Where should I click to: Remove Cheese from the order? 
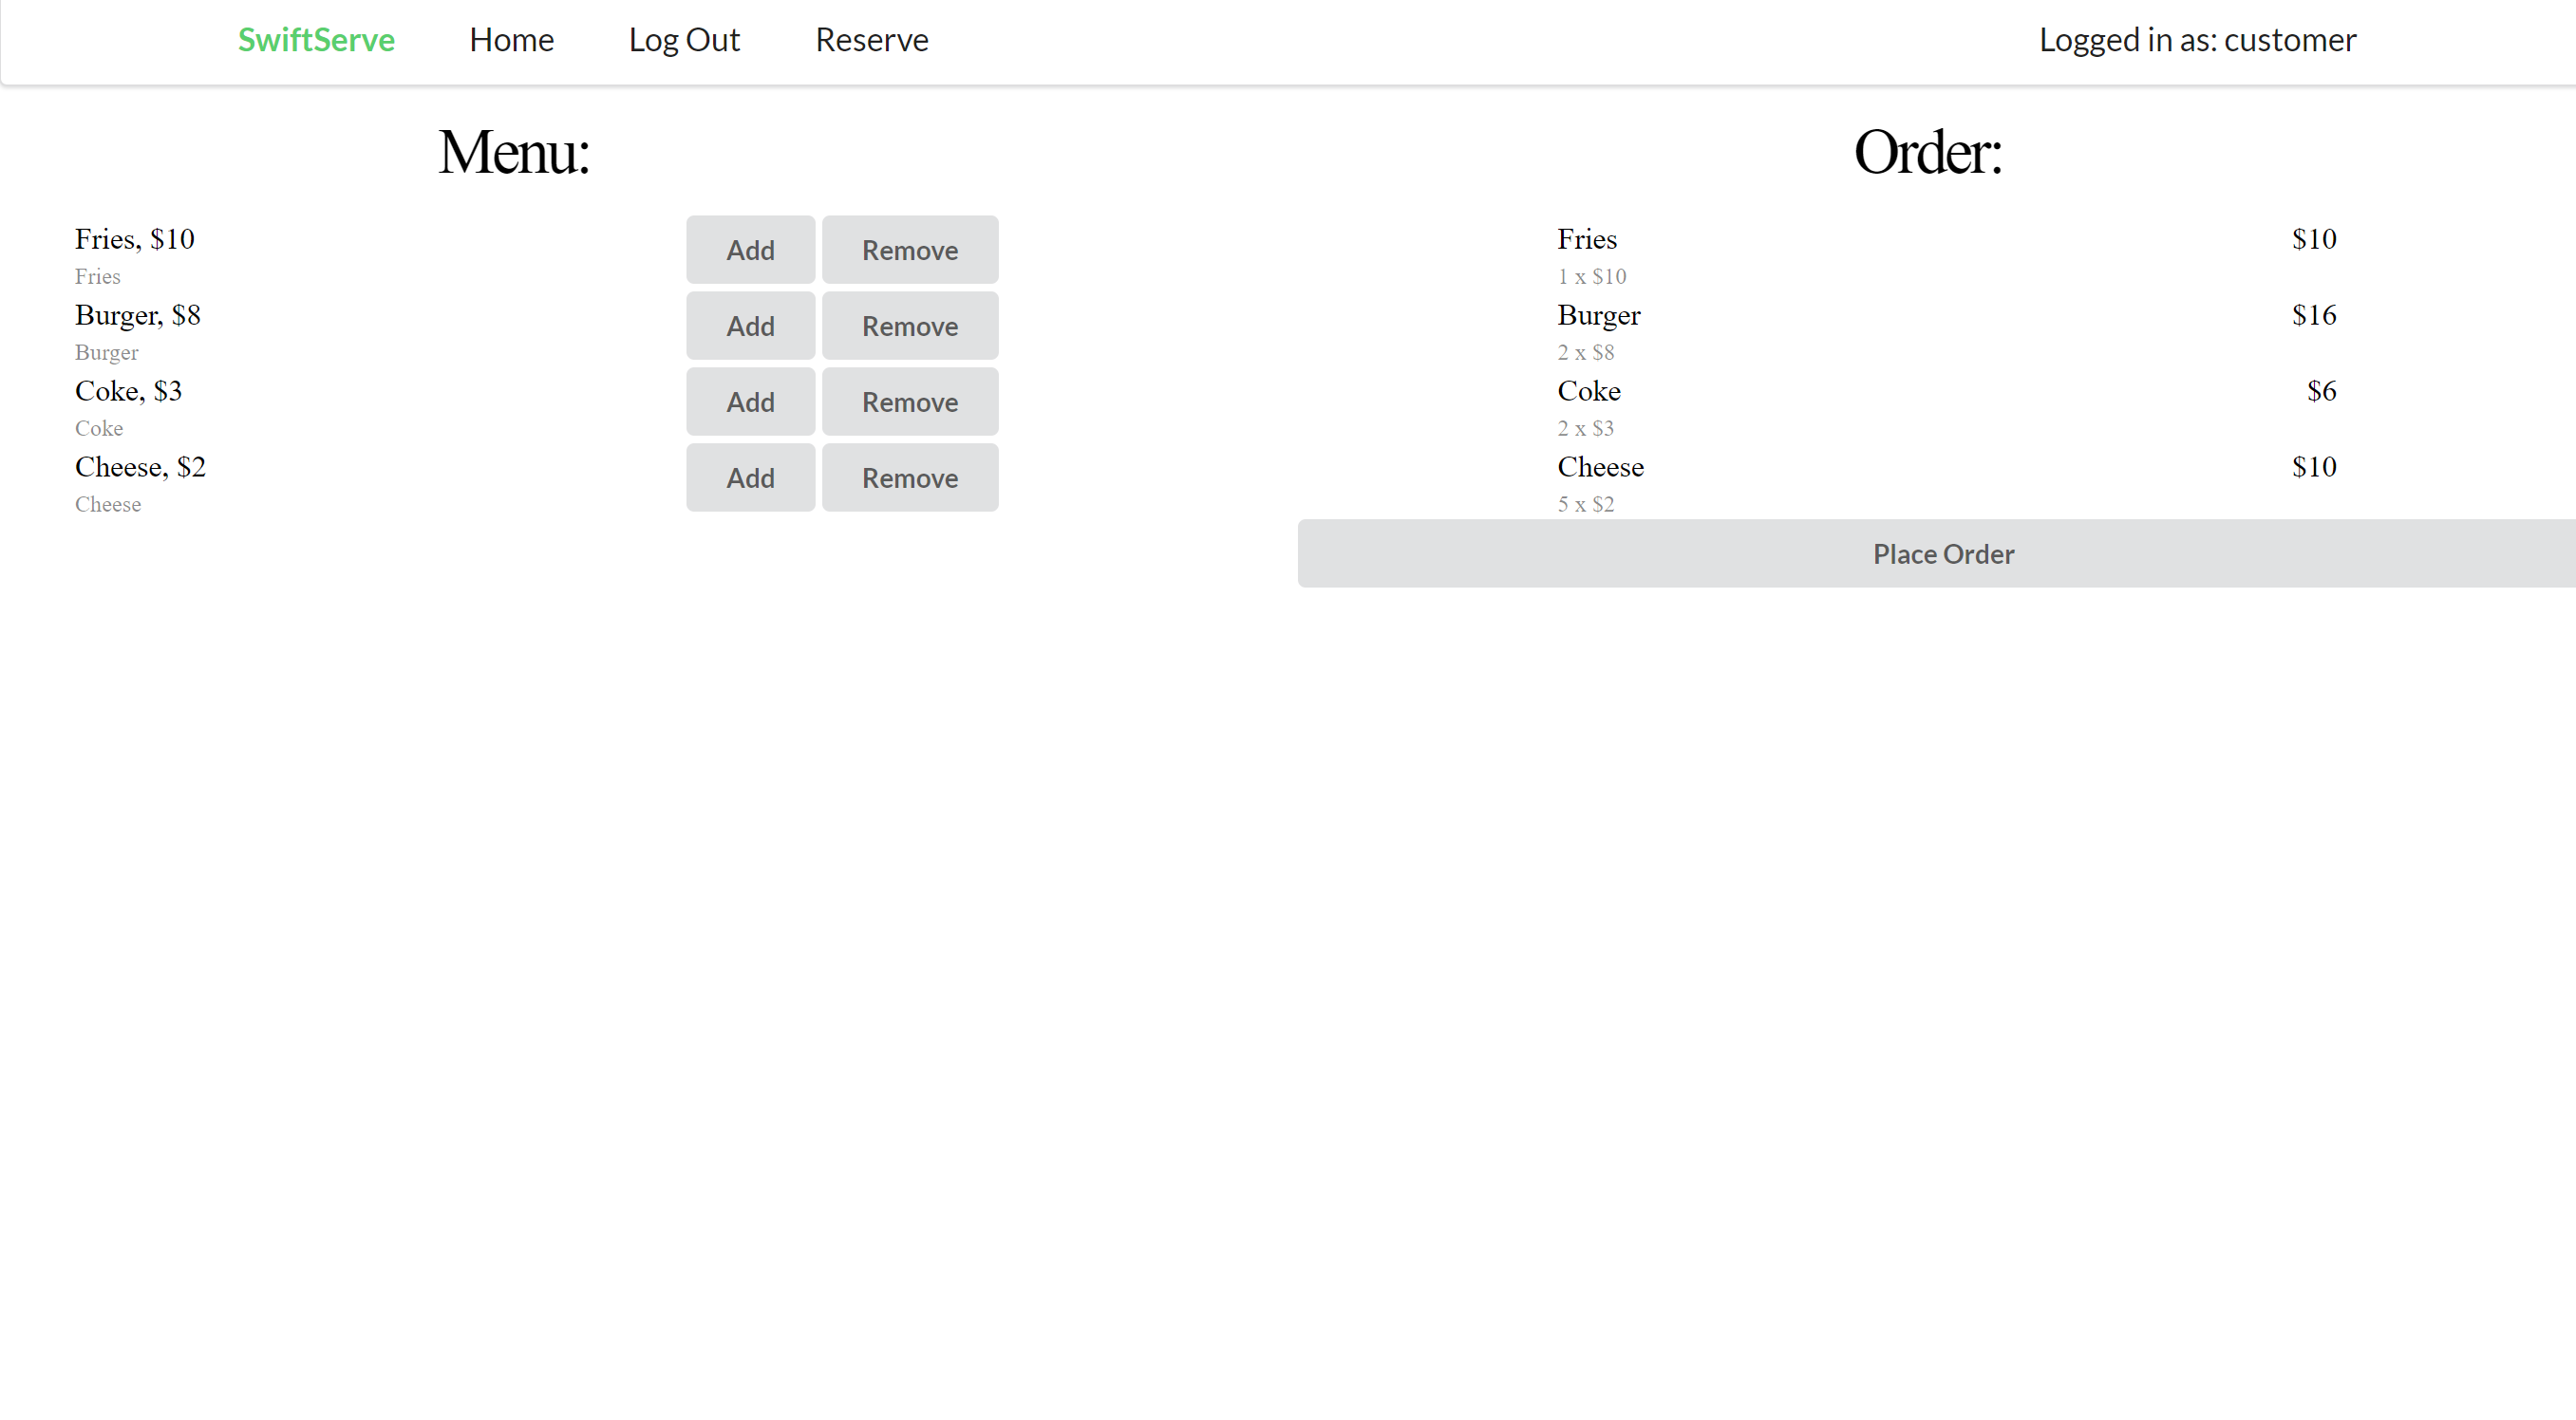909,478
